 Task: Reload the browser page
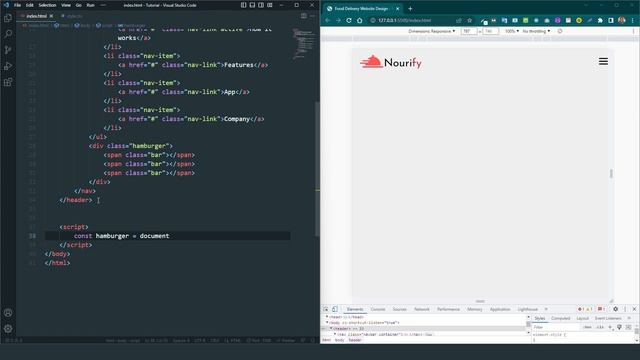point(349,20)
